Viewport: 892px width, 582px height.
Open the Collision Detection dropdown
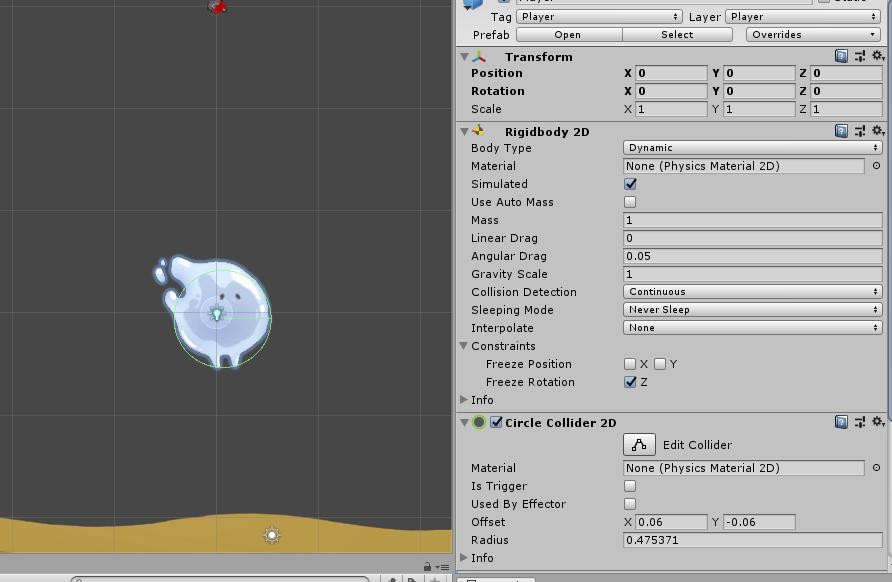(753, 291)
